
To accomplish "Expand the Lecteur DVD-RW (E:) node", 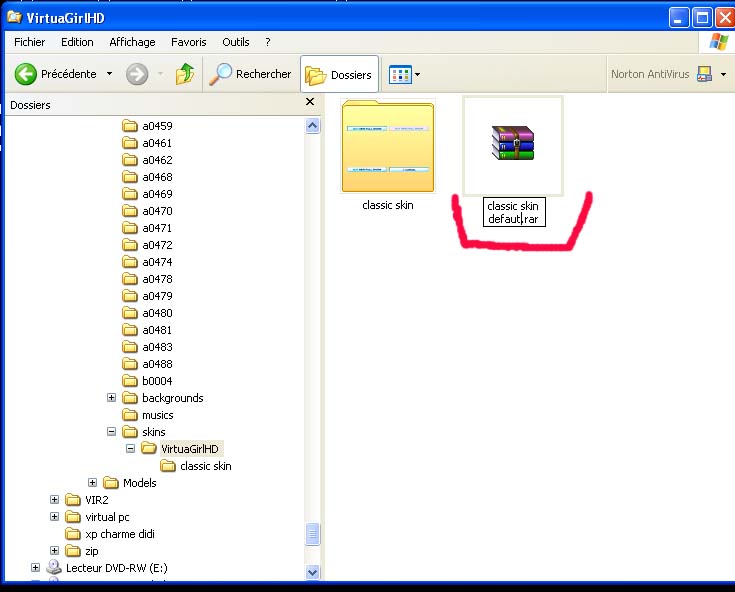I will [35, 567].
